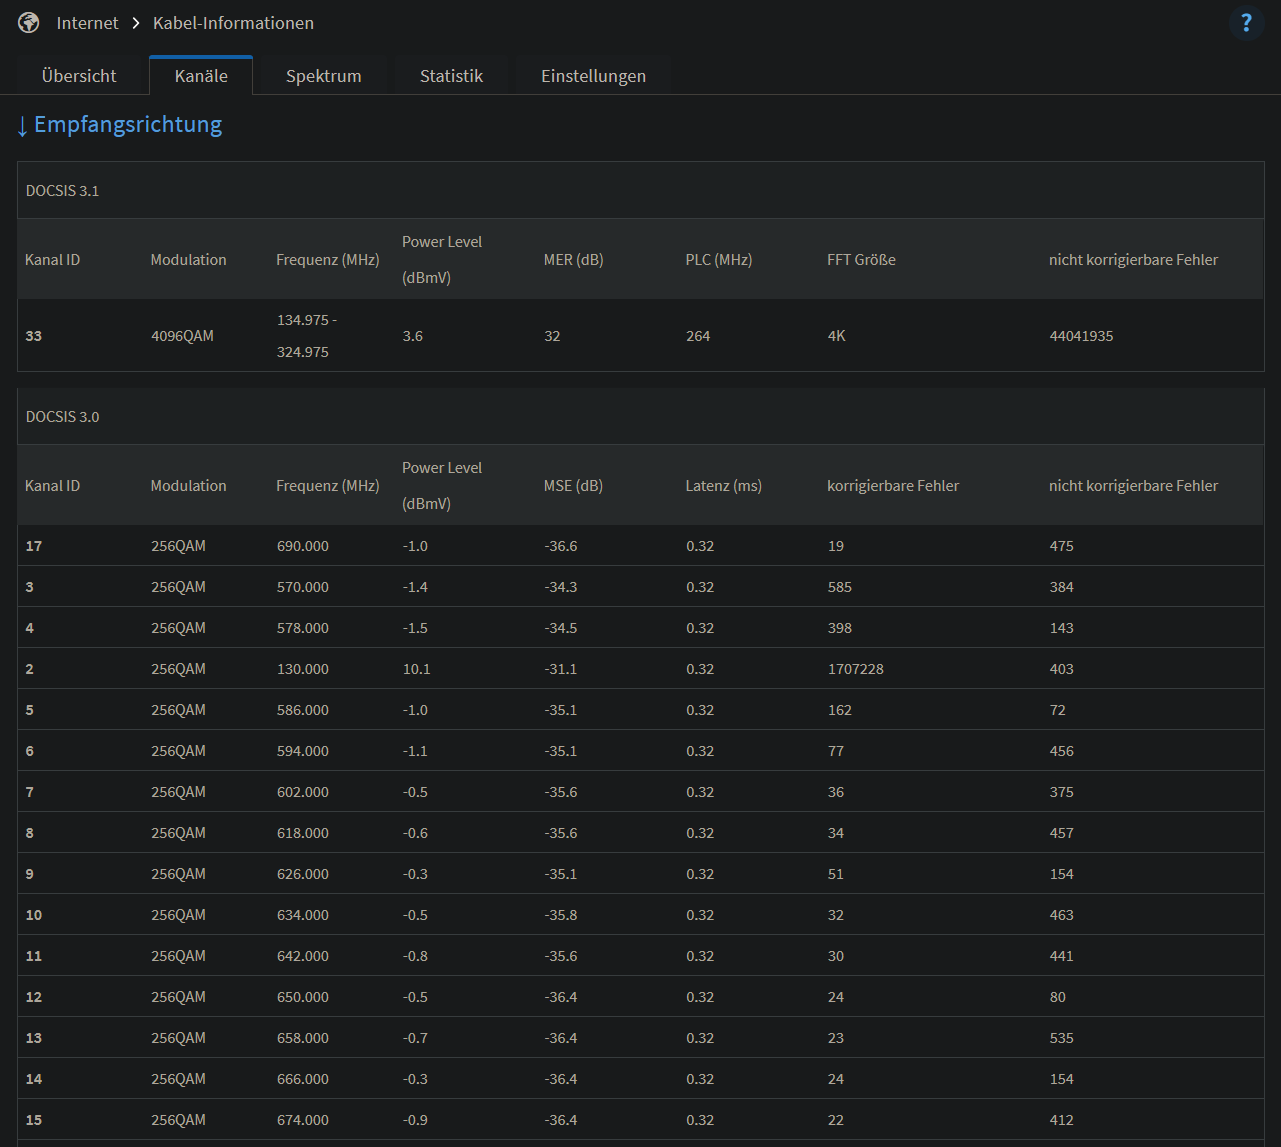Select frequency 618.000 cell
The width and height of the screenshot is (1281, 1147).
(303, 833)
